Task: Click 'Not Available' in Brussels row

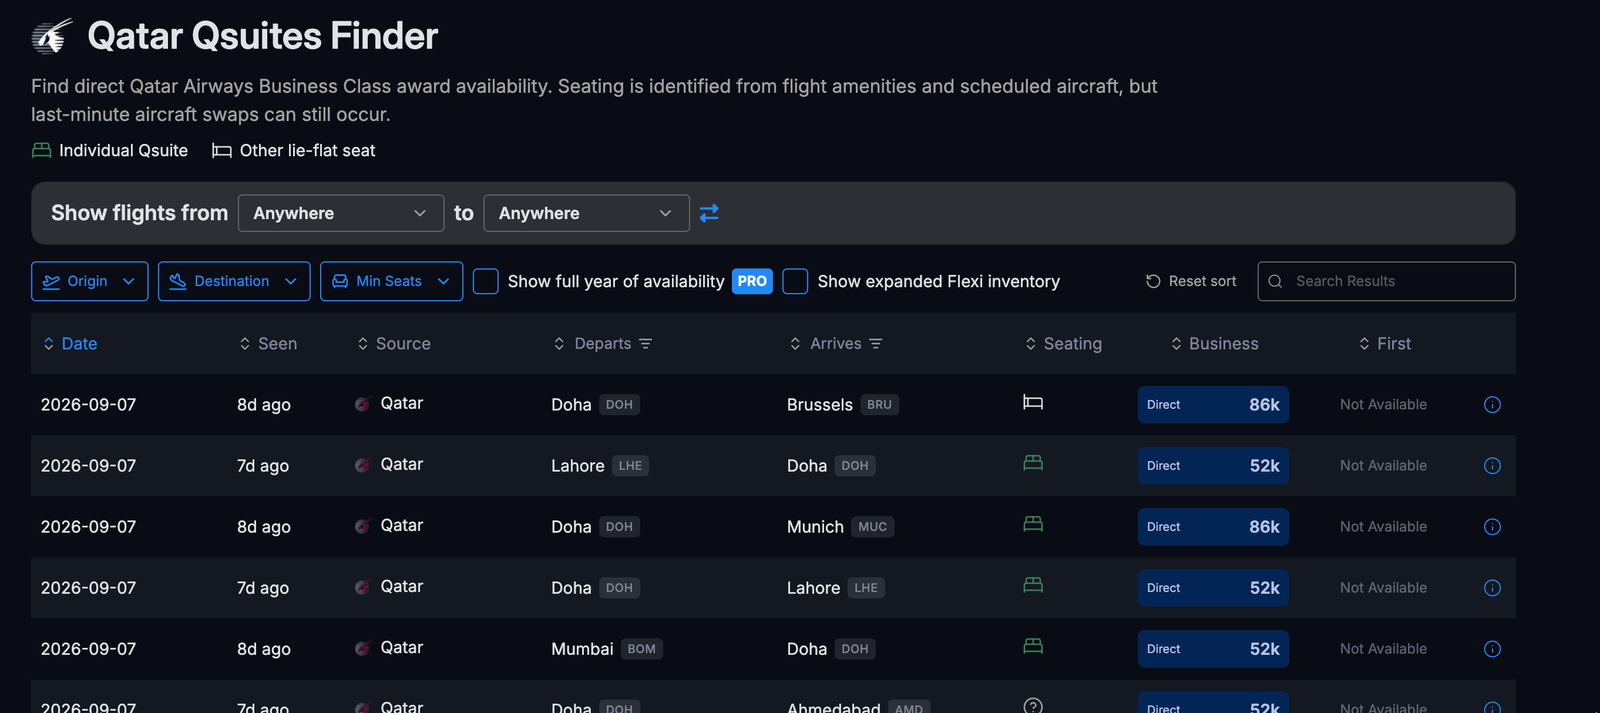Action: click(1383, 405)
